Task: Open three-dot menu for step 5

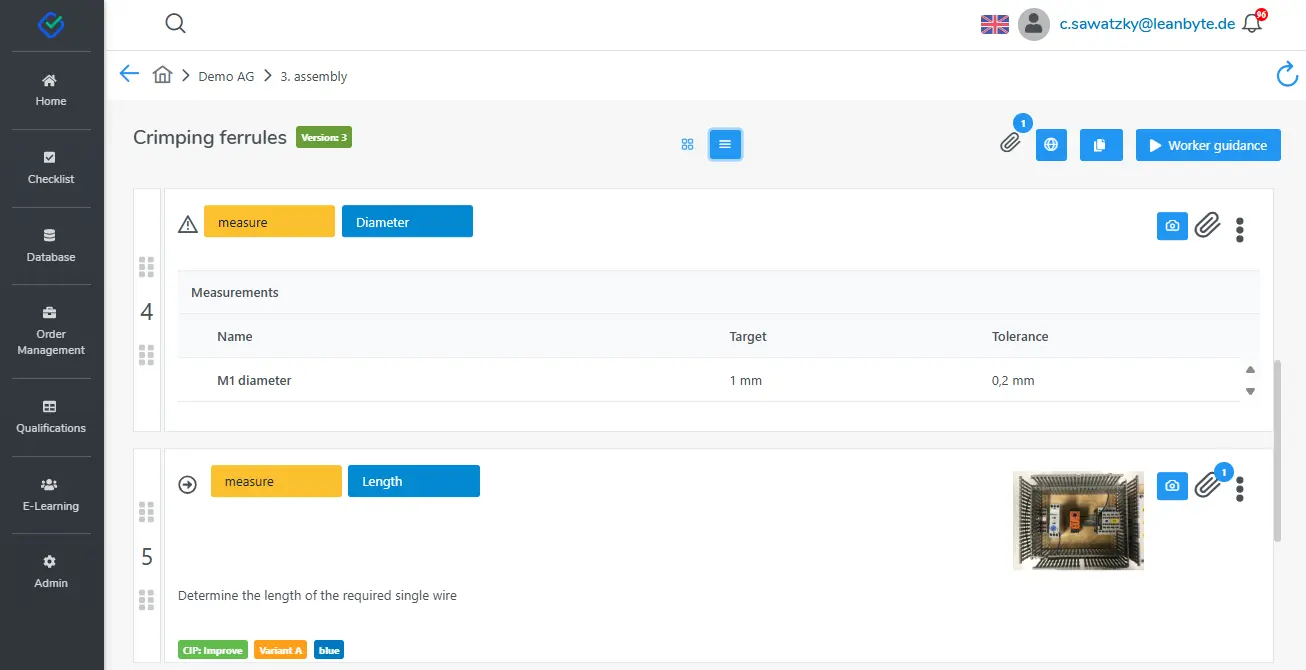Action: click(x=1240, y=489)
